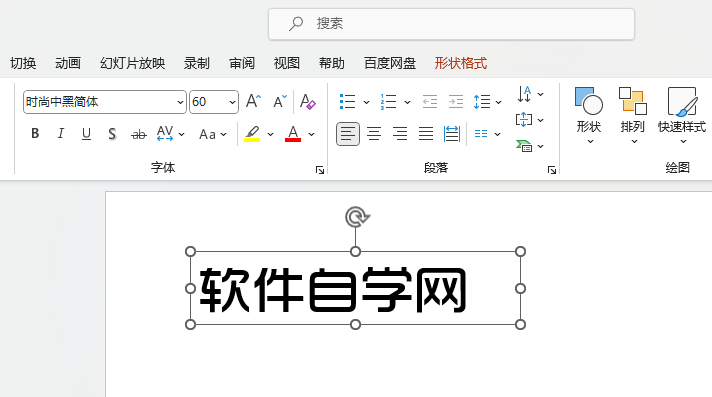Open numbered list style dropdown
Image resolution: width=712 pixels, height=397 pixels.
407,102
